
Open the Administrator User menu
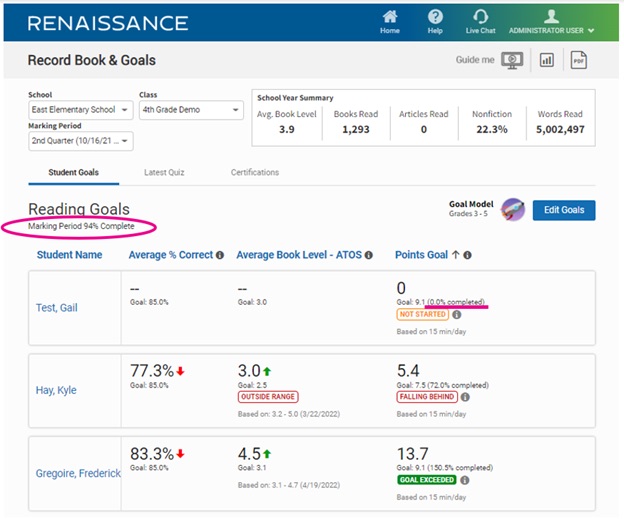coord(551,22)
